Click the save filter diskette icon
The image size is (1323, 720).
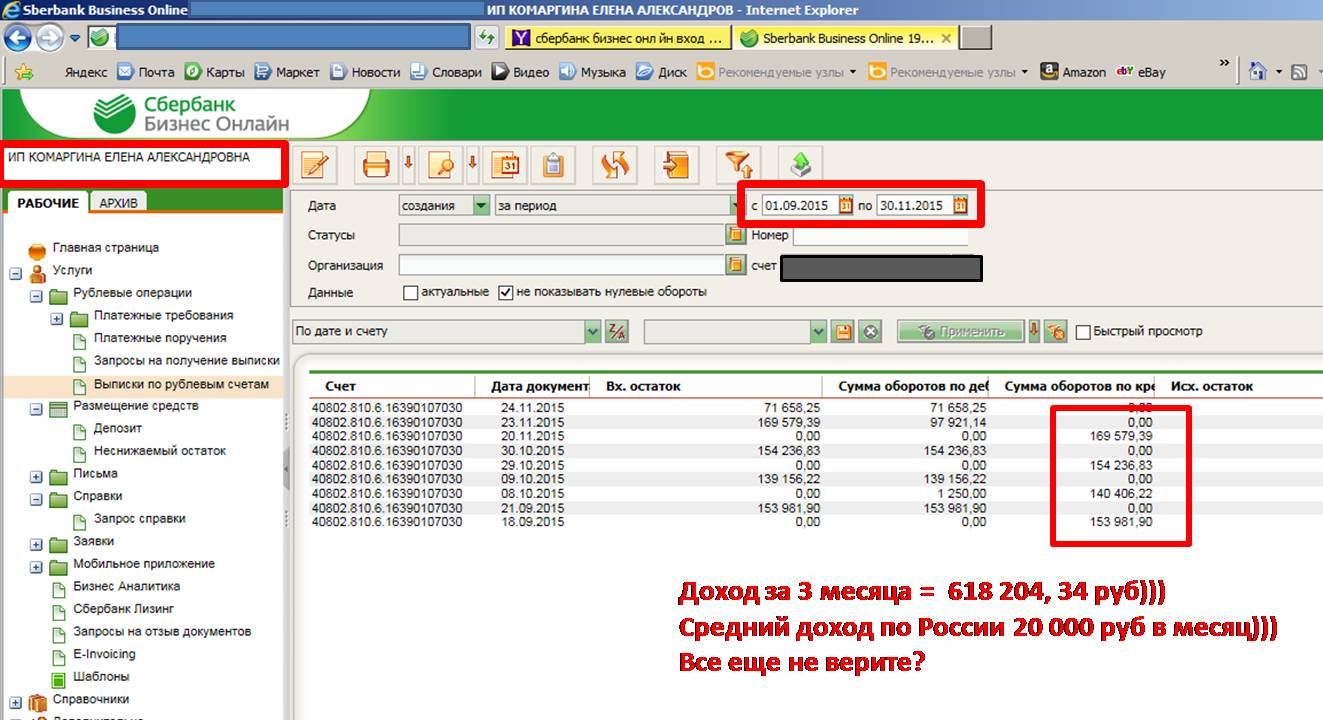click(843, 332)
